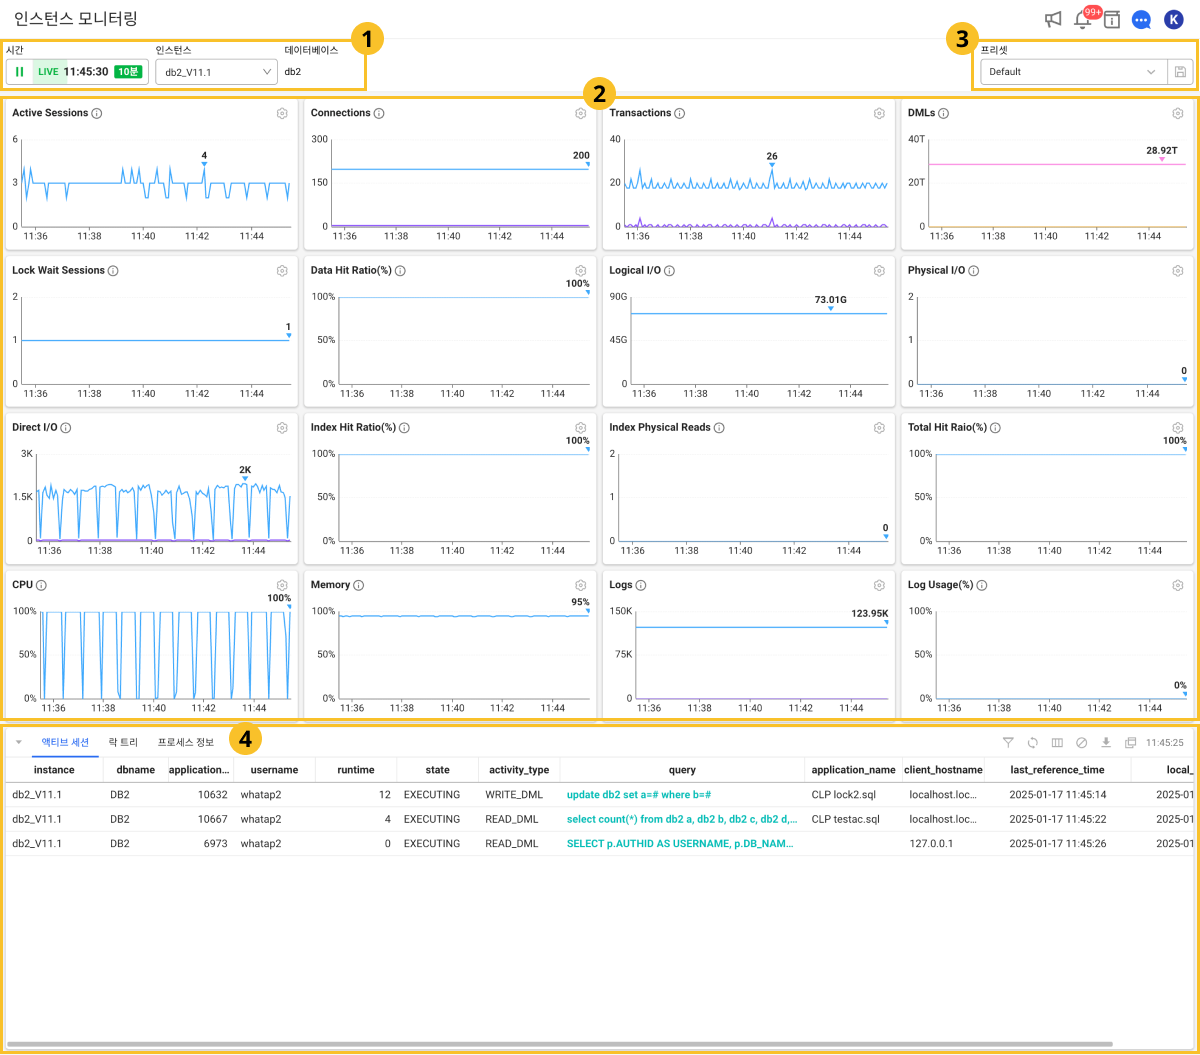The height and width of the screenshot is (1055, 1200).
Task: Click the CLP lock2.sql application name cell
Action: [846, 795]
